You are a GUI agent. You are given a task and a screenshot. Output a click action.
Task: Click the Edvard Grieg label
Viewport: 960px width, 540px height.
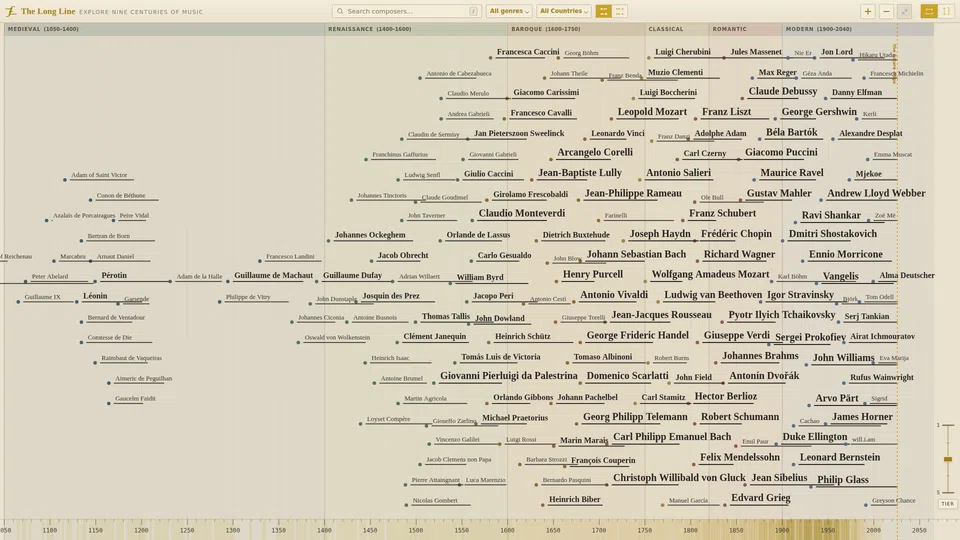[x=760, y=498]
